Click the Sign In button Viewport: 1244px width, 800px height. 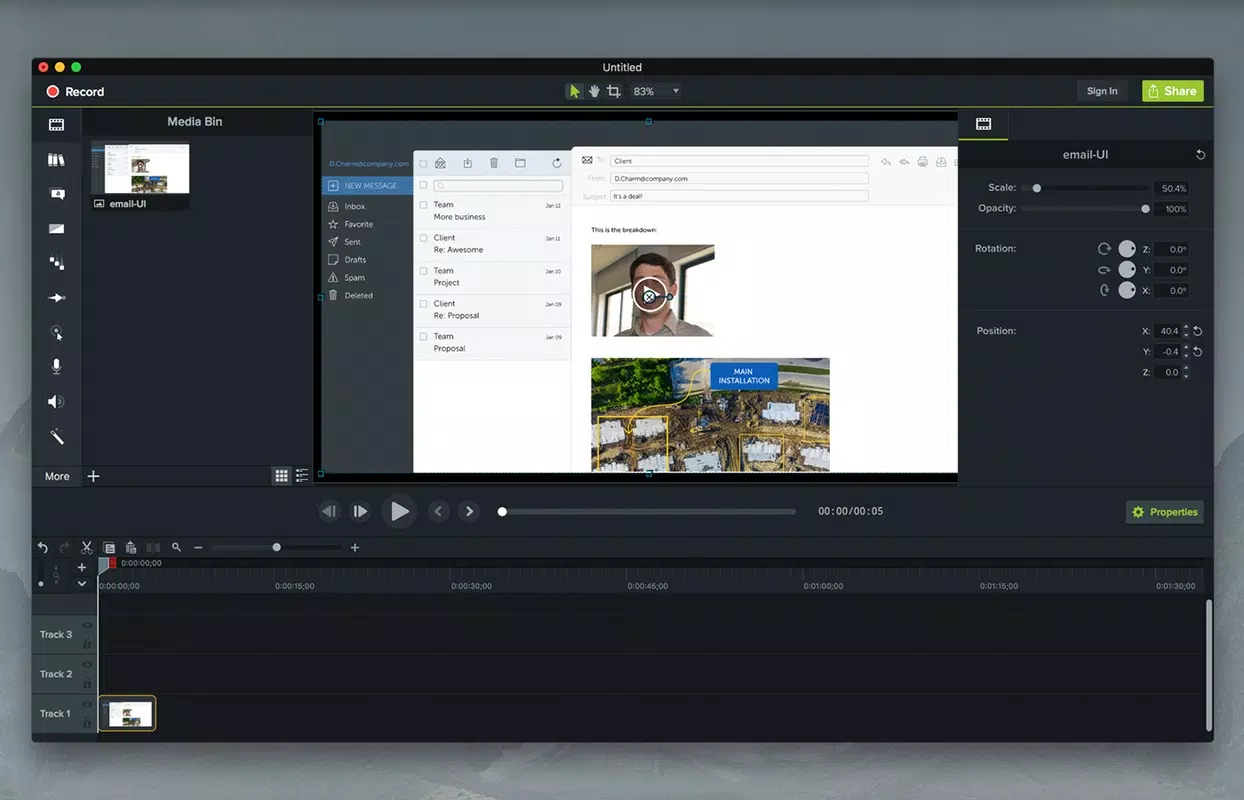point(1101,90)
